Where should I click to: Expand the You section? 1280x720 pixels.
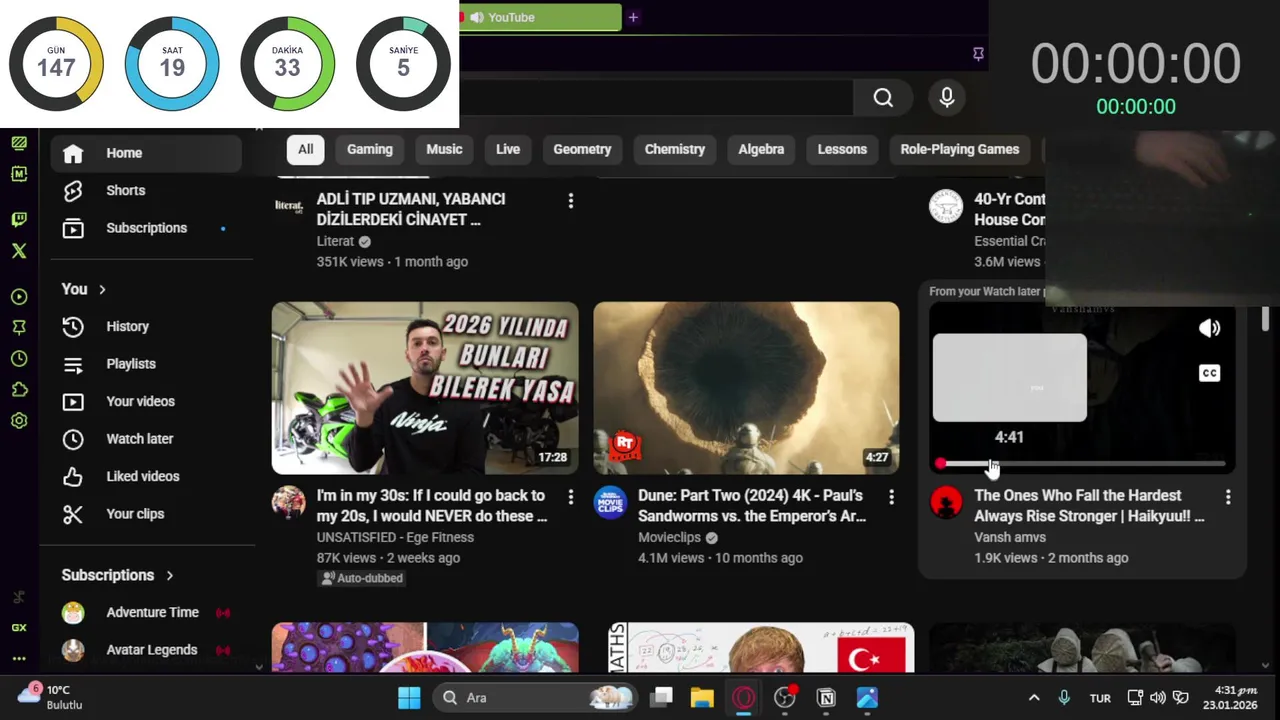coord(84,289)
